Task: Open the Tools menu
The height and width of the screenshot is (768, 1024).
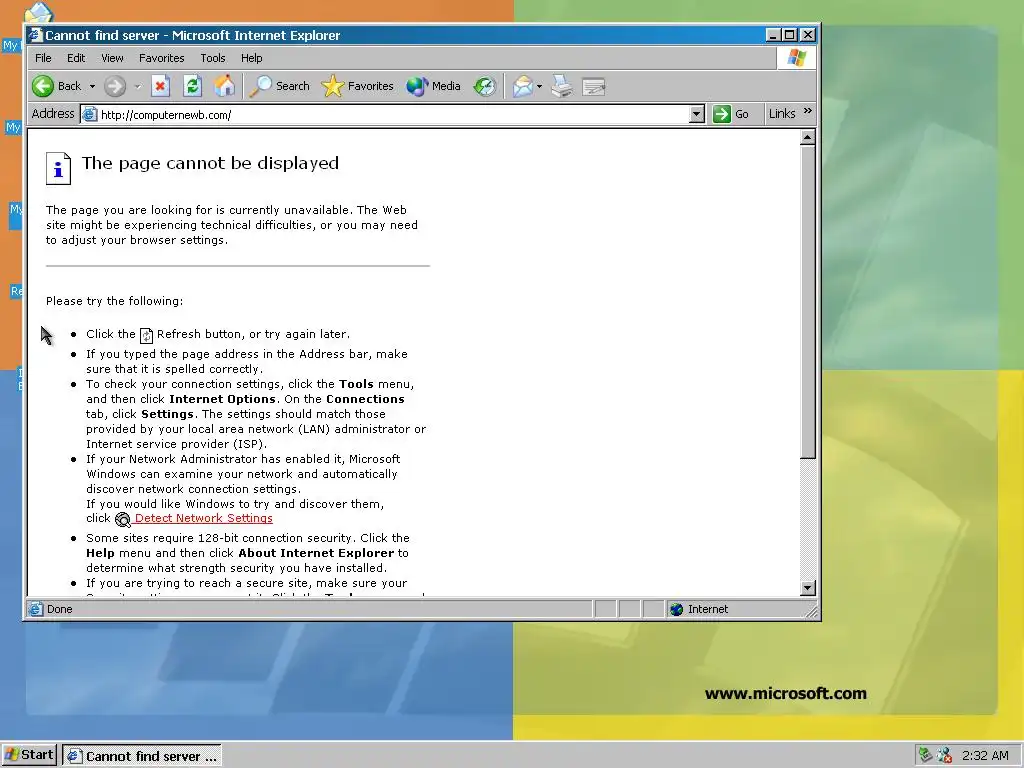Action: [212, 58]
